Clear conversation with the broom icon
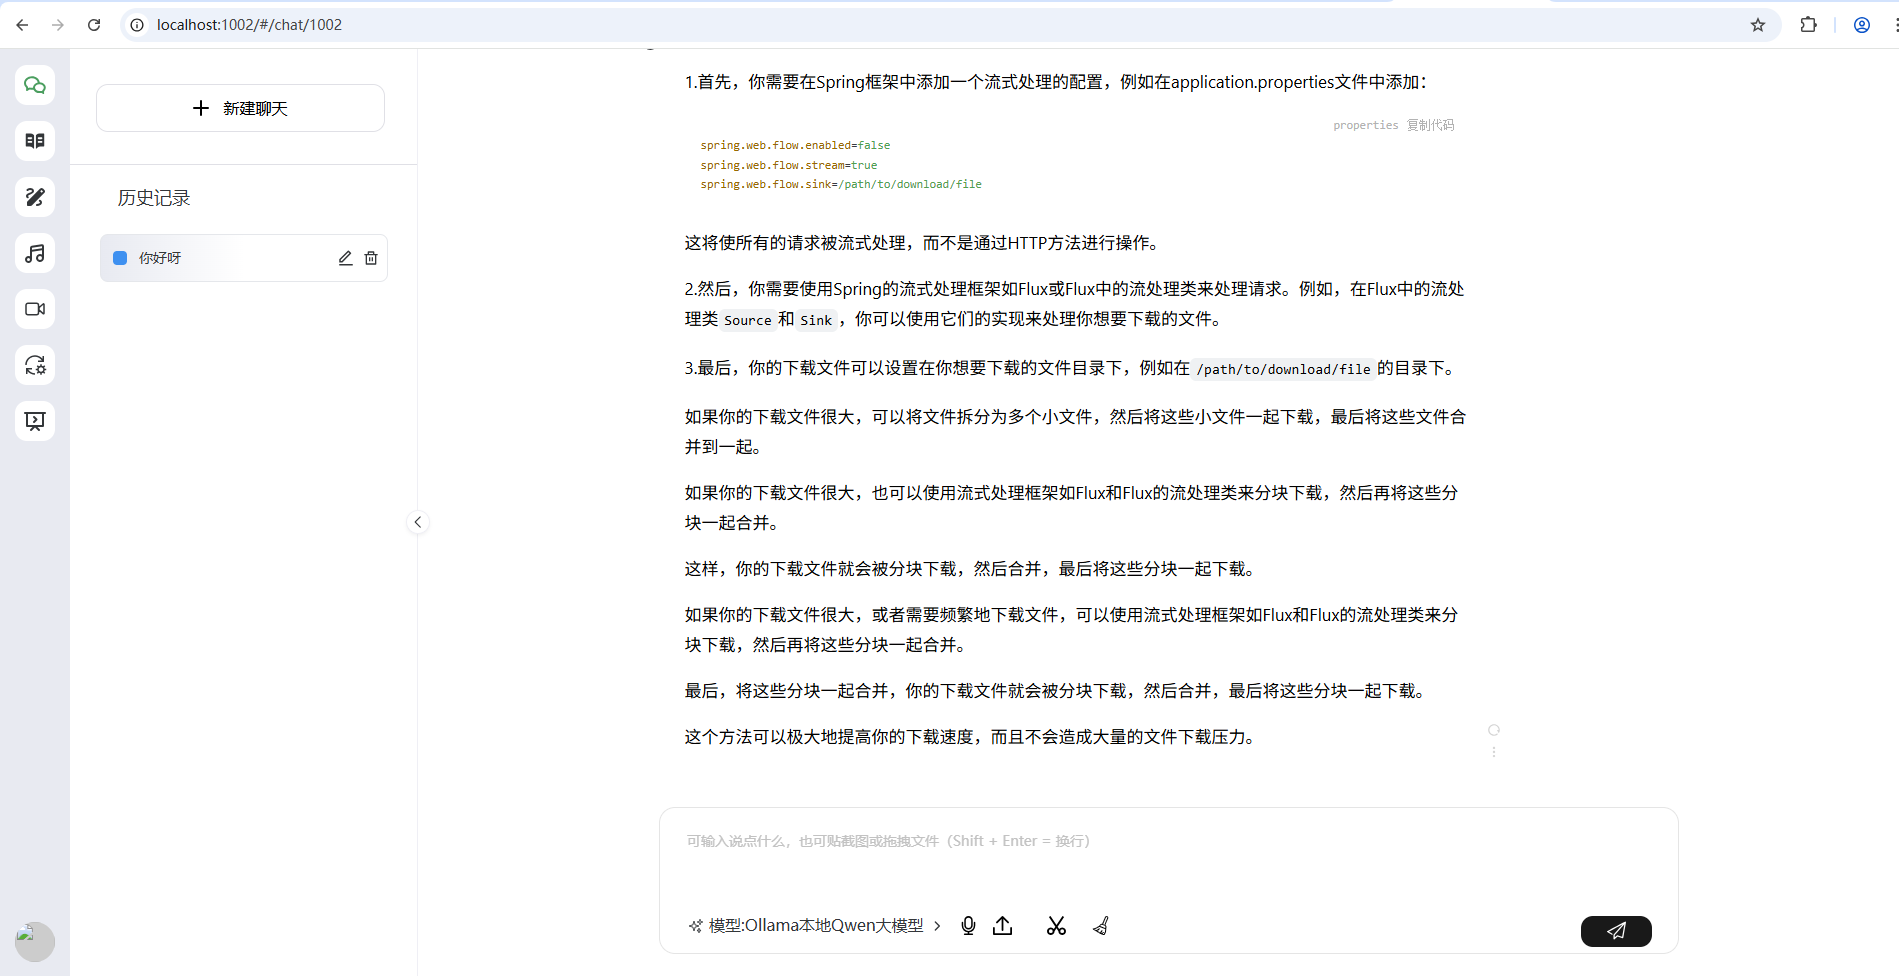This screenshot has height=976, width=1899. [1101, 926]
